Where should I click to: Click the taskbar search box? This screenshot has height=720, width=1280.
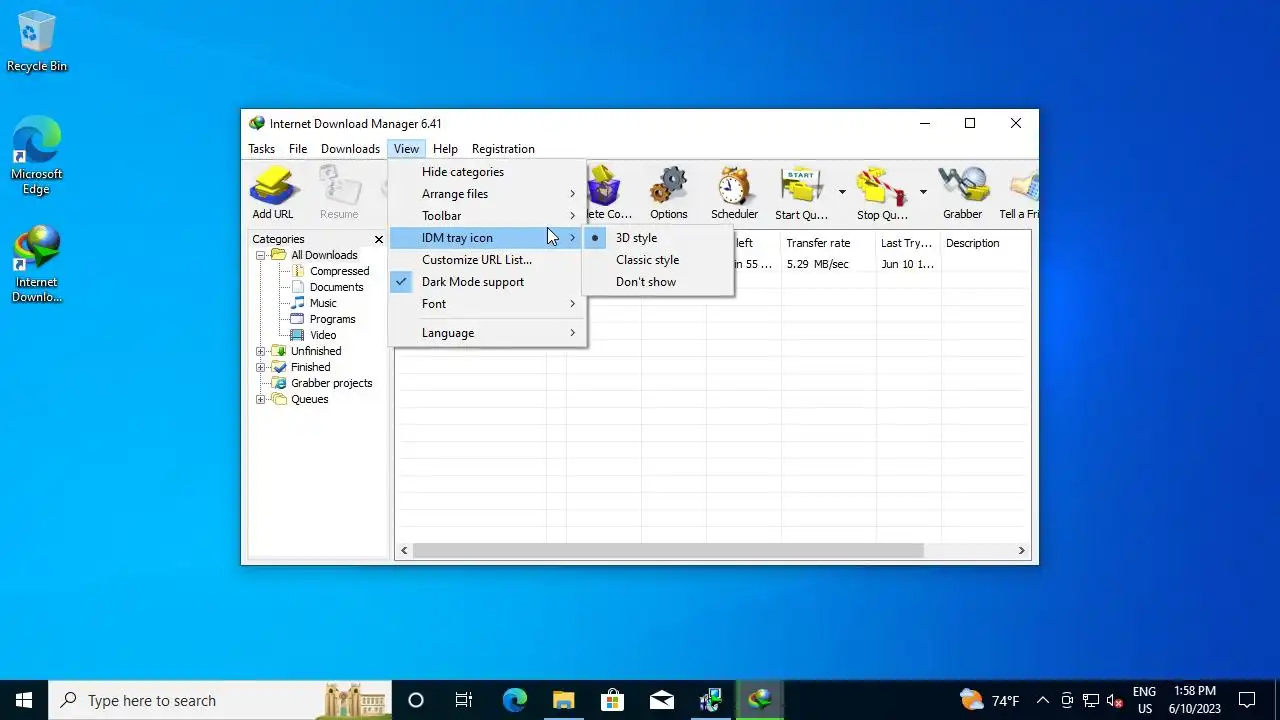click(220, 700)
